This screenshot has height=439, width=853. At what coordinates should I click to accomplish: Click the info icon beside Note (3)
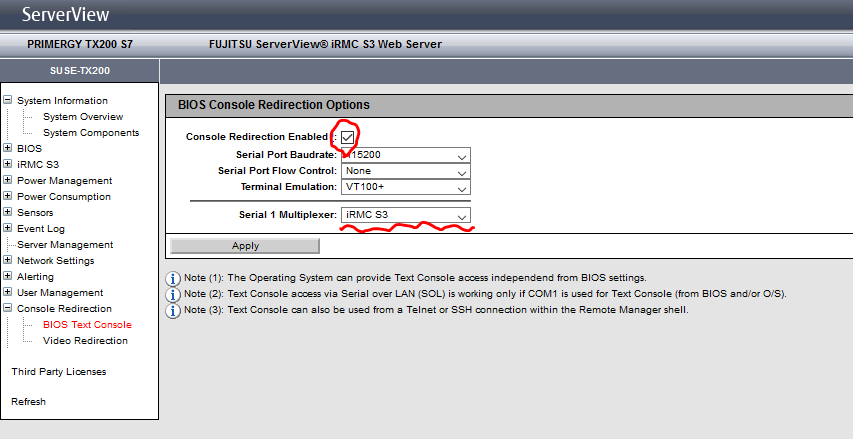172,311
